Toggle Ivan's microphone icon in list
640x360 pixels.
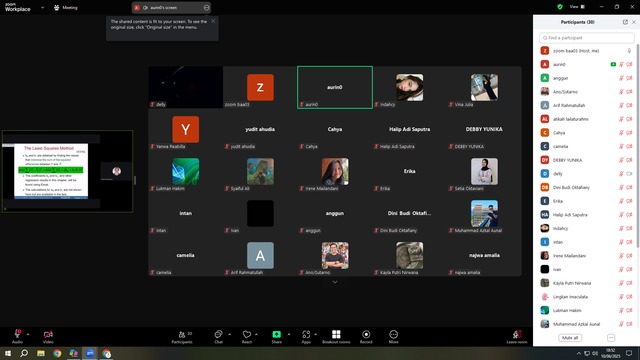click(621, 269)
